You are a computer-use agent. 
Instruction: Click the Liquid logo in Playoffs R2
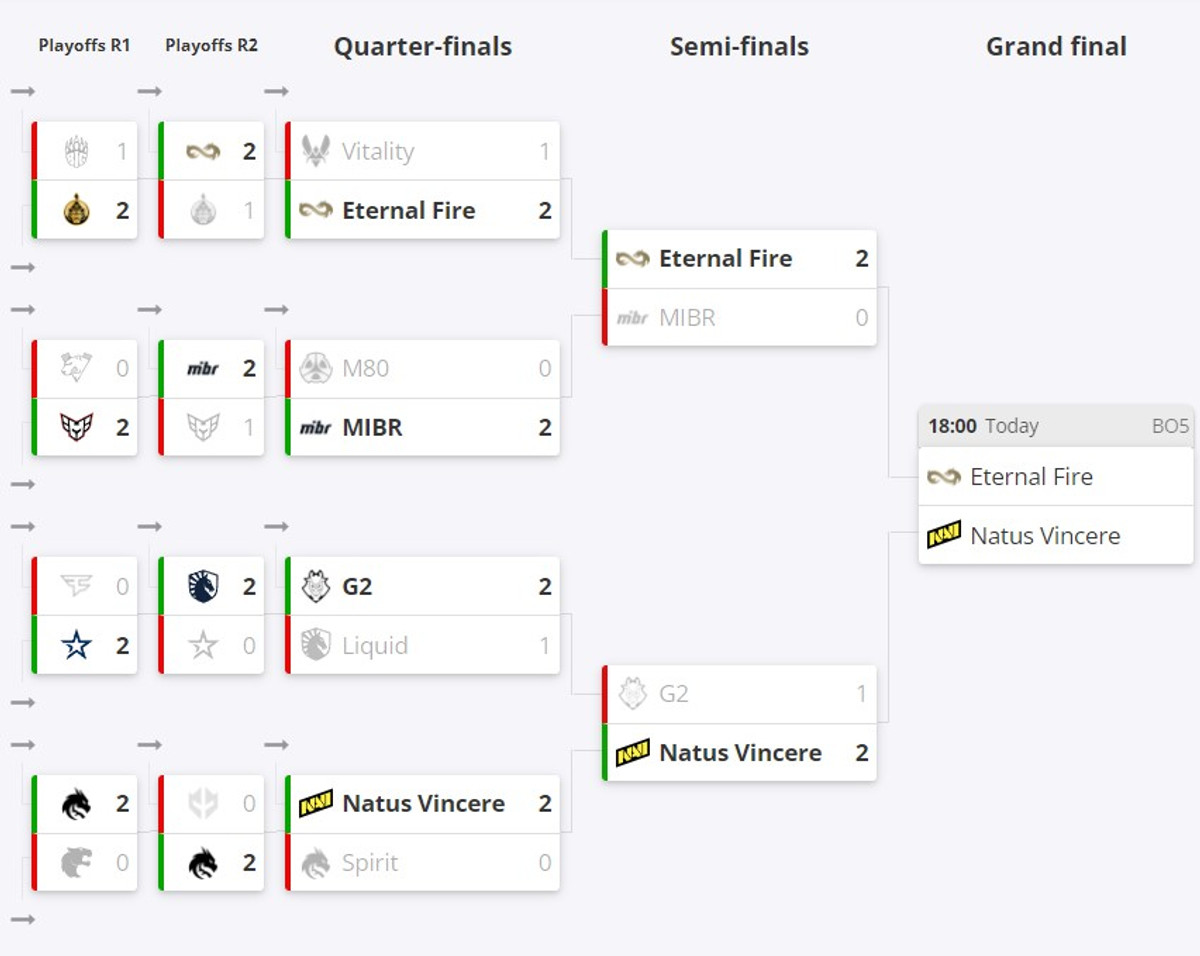[x=203, y=587]
